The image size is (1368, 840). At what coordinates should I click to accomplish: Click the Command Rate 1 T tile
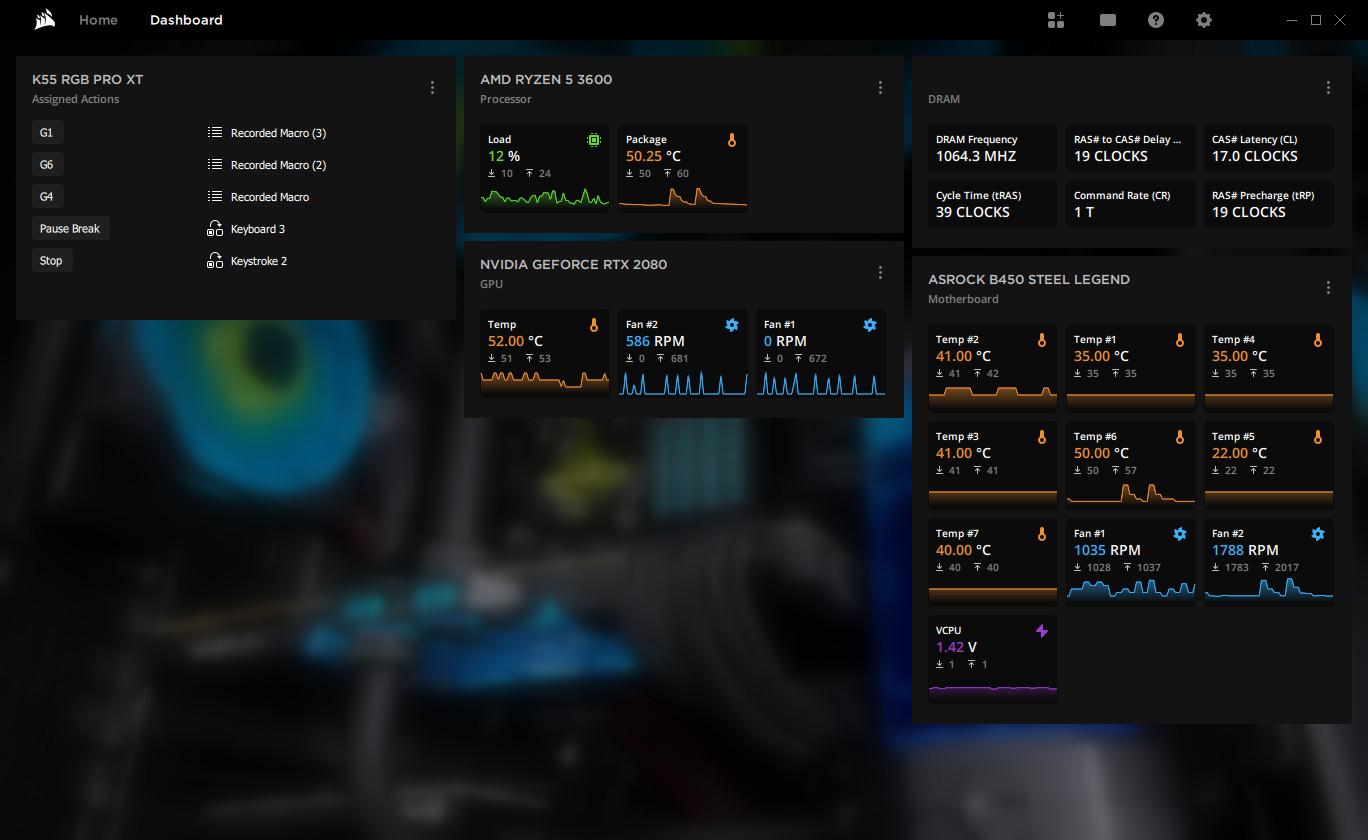(x=1130, y=204)
